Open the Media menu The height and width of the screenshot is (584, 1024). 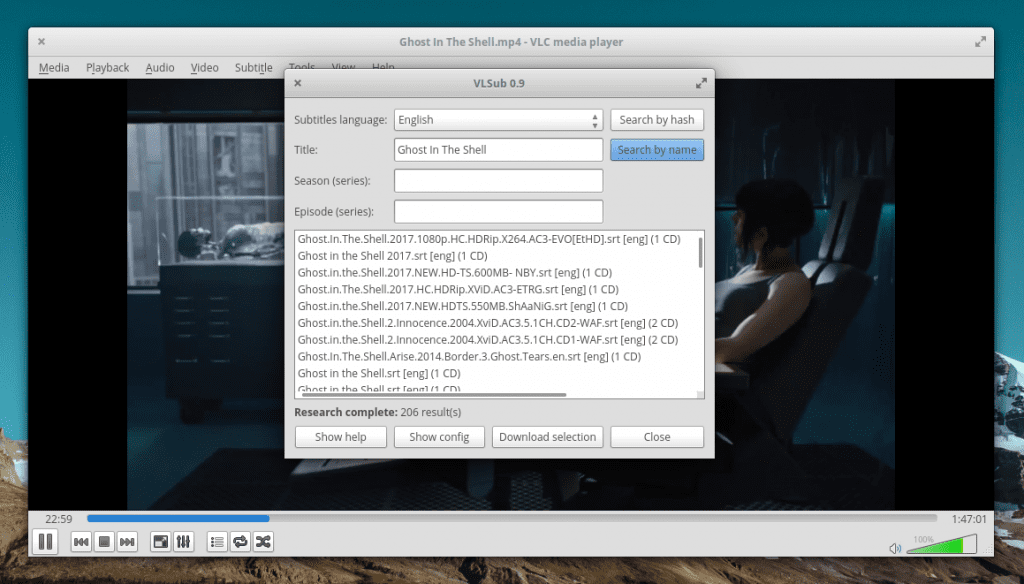click(x=54, y=68)
